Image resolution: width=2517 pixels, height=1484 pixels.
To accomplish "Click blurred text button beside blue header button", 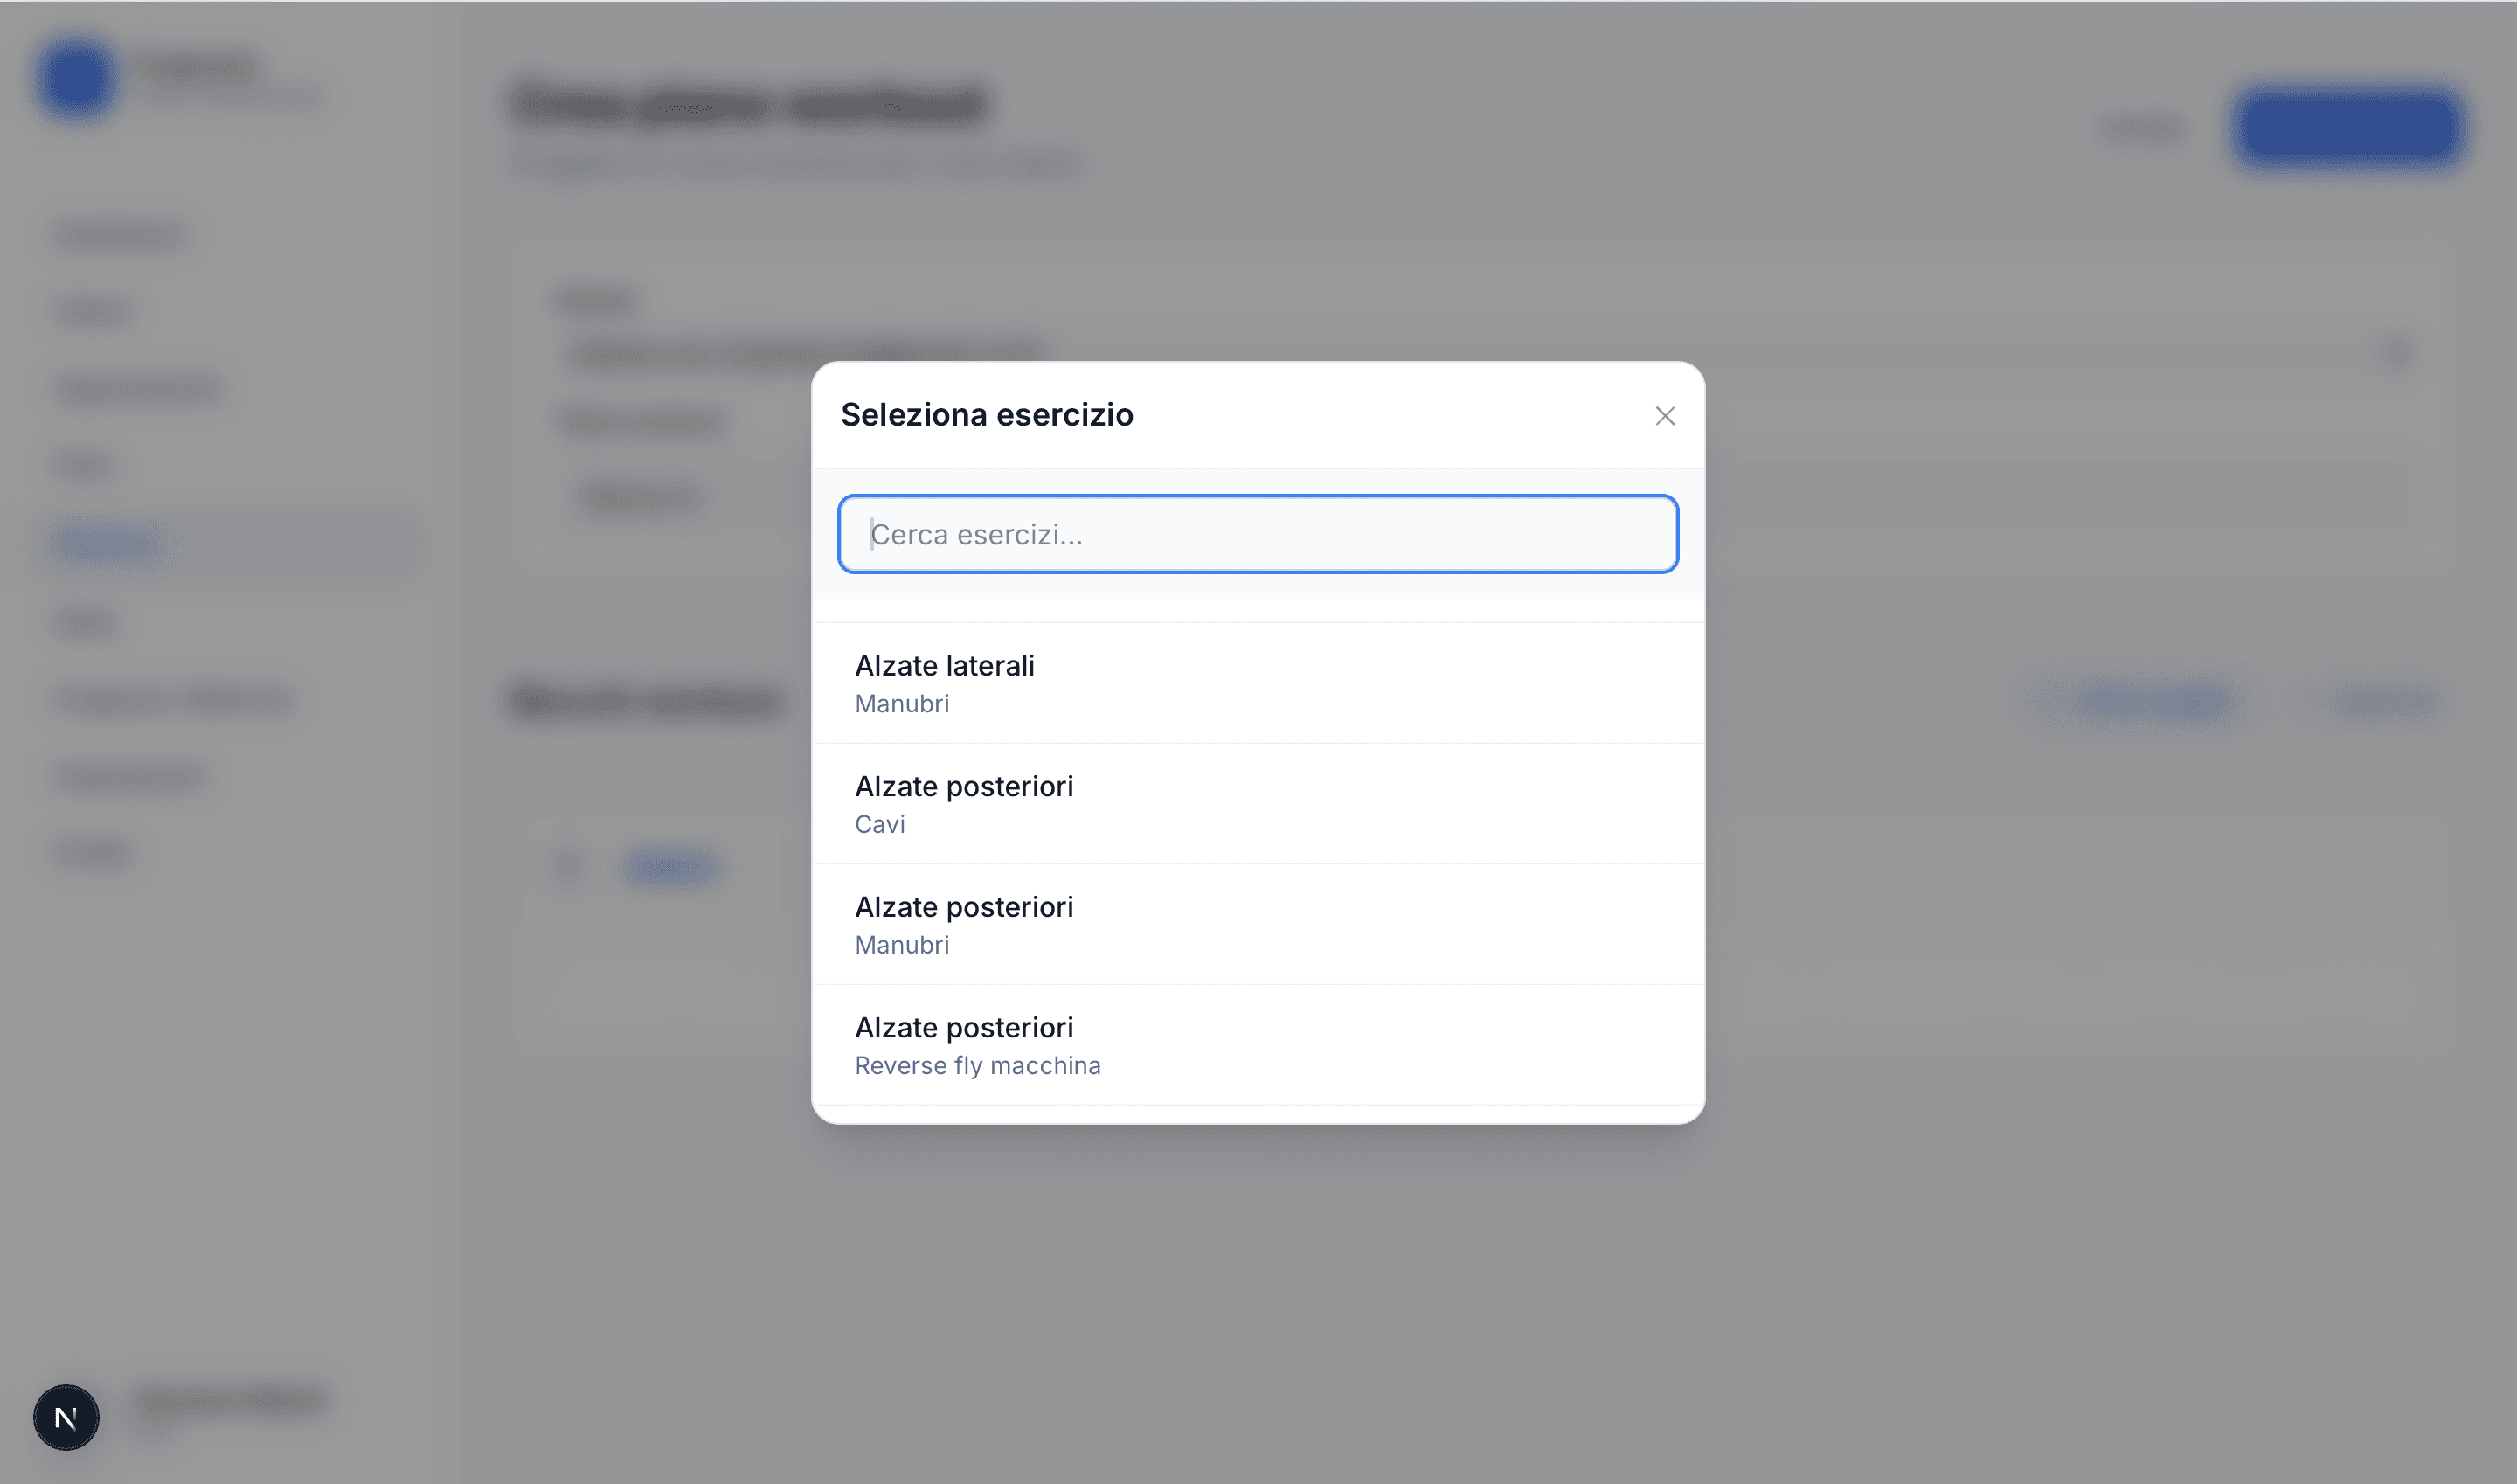I will coord(2142,128).
